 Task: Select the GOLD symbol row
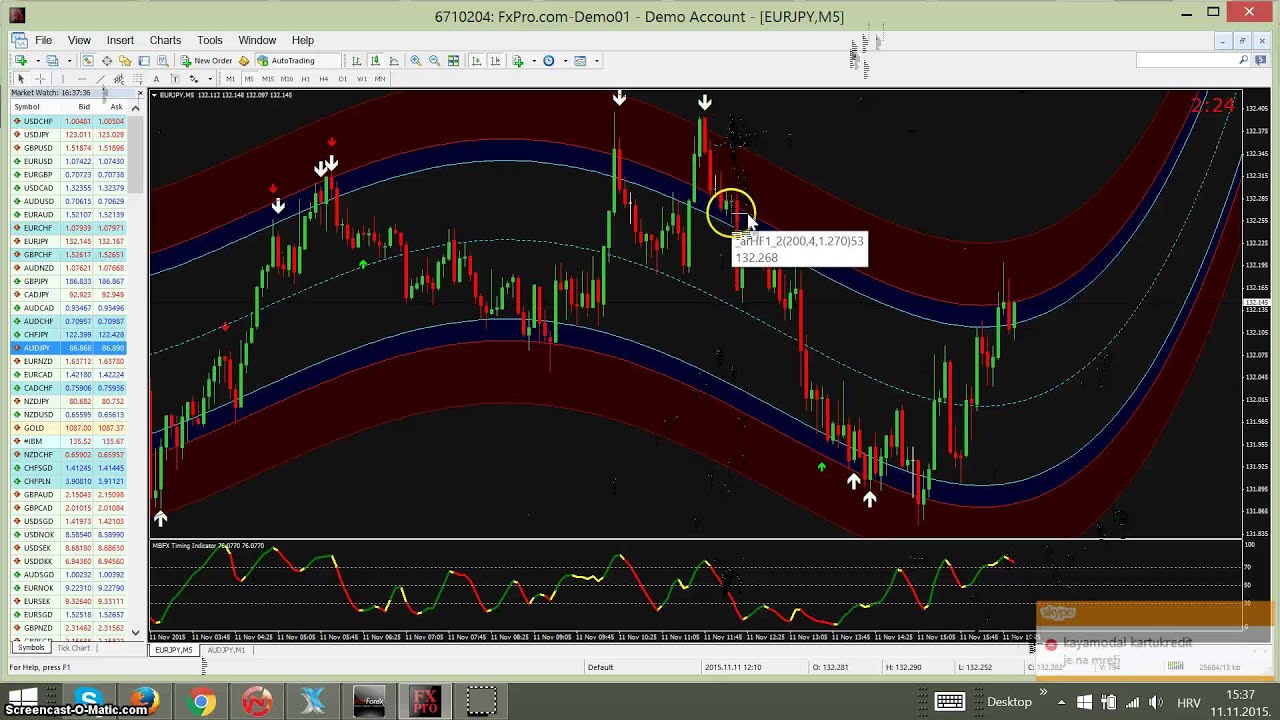point(68,428)
